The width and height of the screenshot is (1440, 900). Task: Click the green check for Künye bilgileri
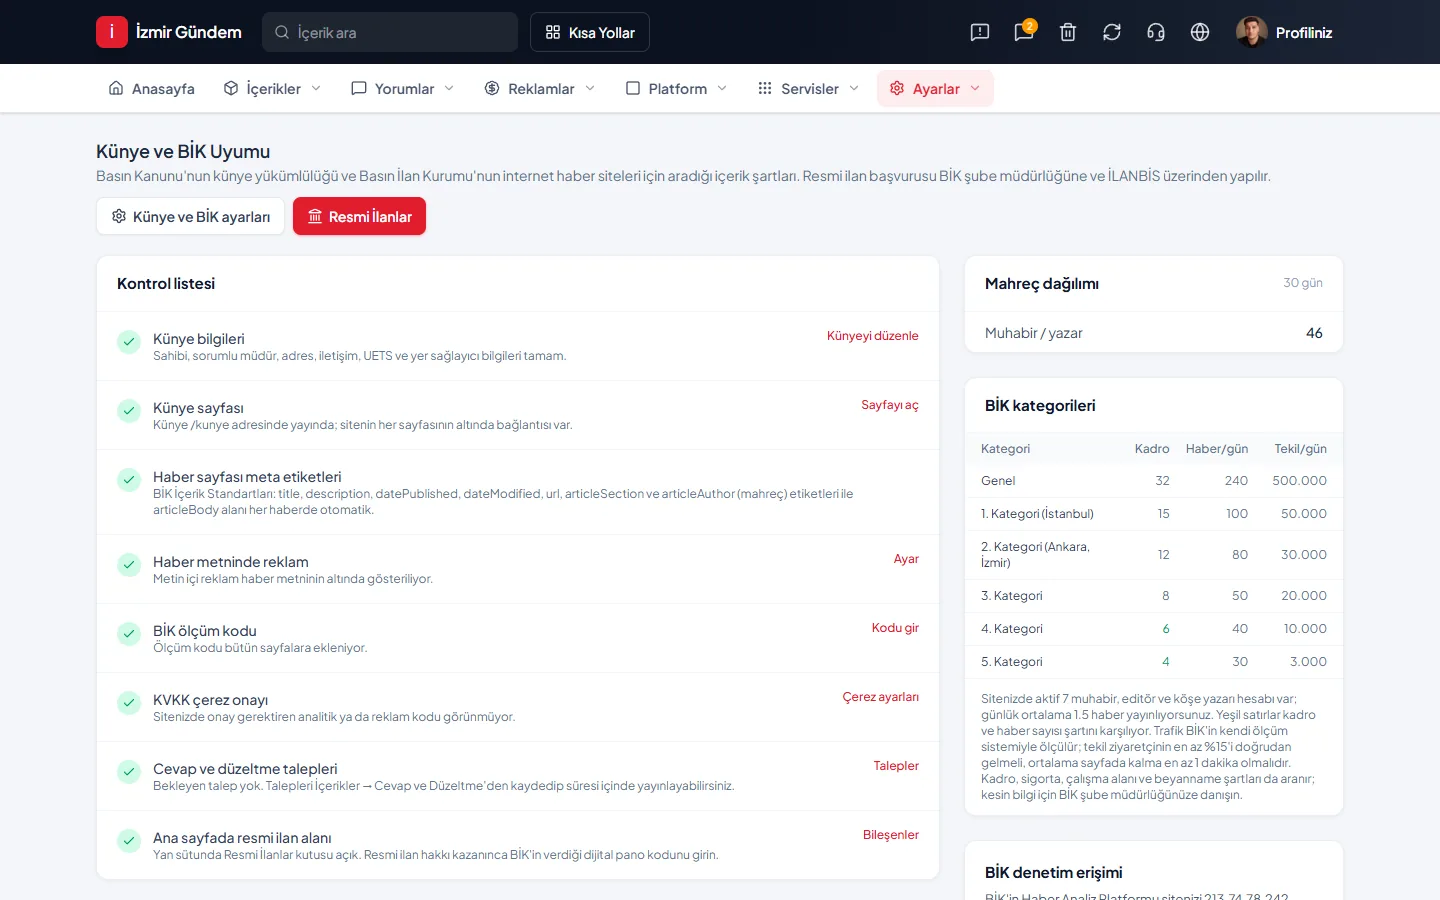pos(129,342)
